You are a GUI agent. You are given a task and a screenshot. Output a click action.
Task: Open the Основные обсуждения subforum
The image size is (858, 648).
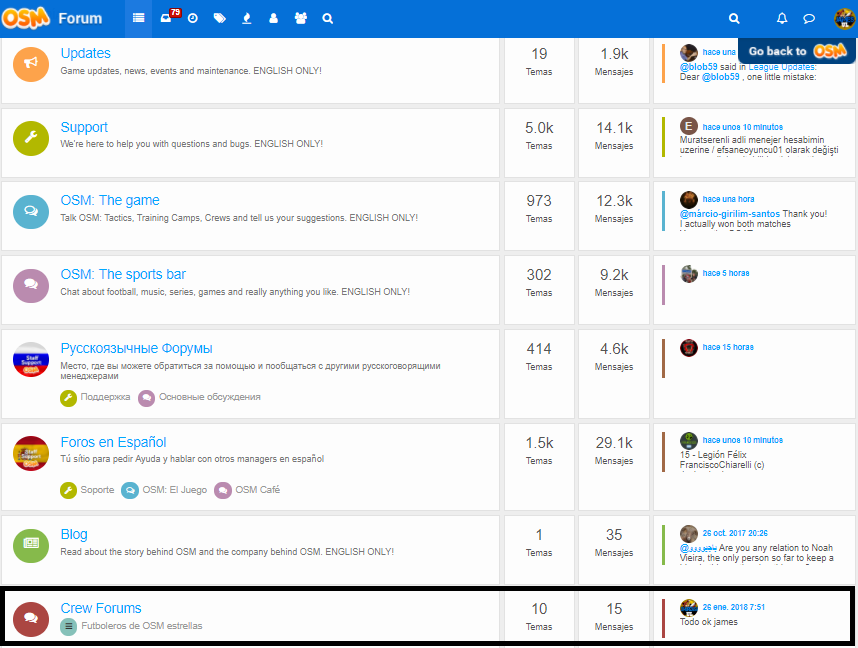[210, 397]
